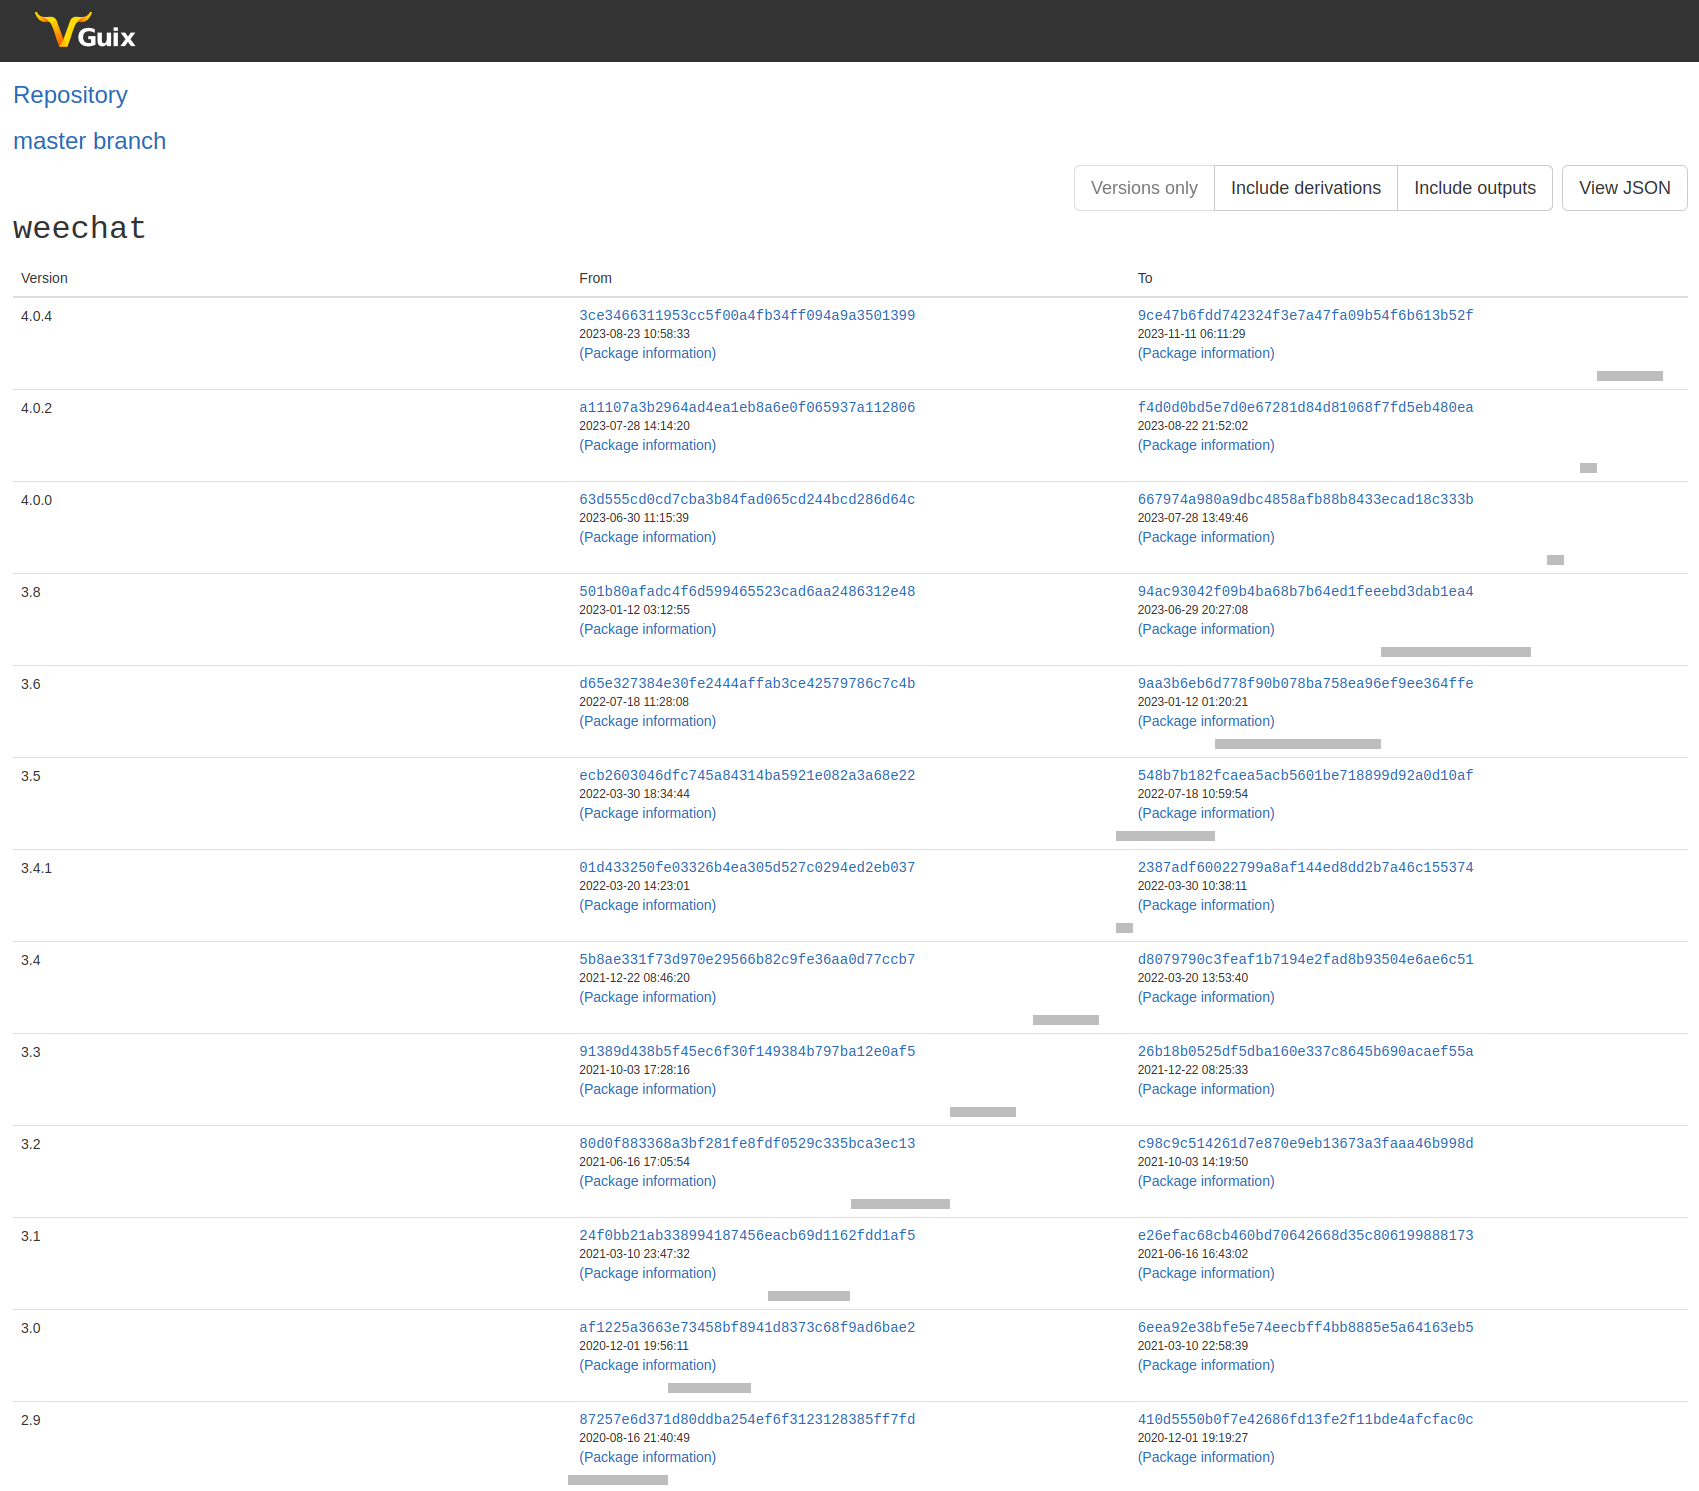Open To commit 6eea92e38bfe5e74 for version 3.0

point(1305,1327)
